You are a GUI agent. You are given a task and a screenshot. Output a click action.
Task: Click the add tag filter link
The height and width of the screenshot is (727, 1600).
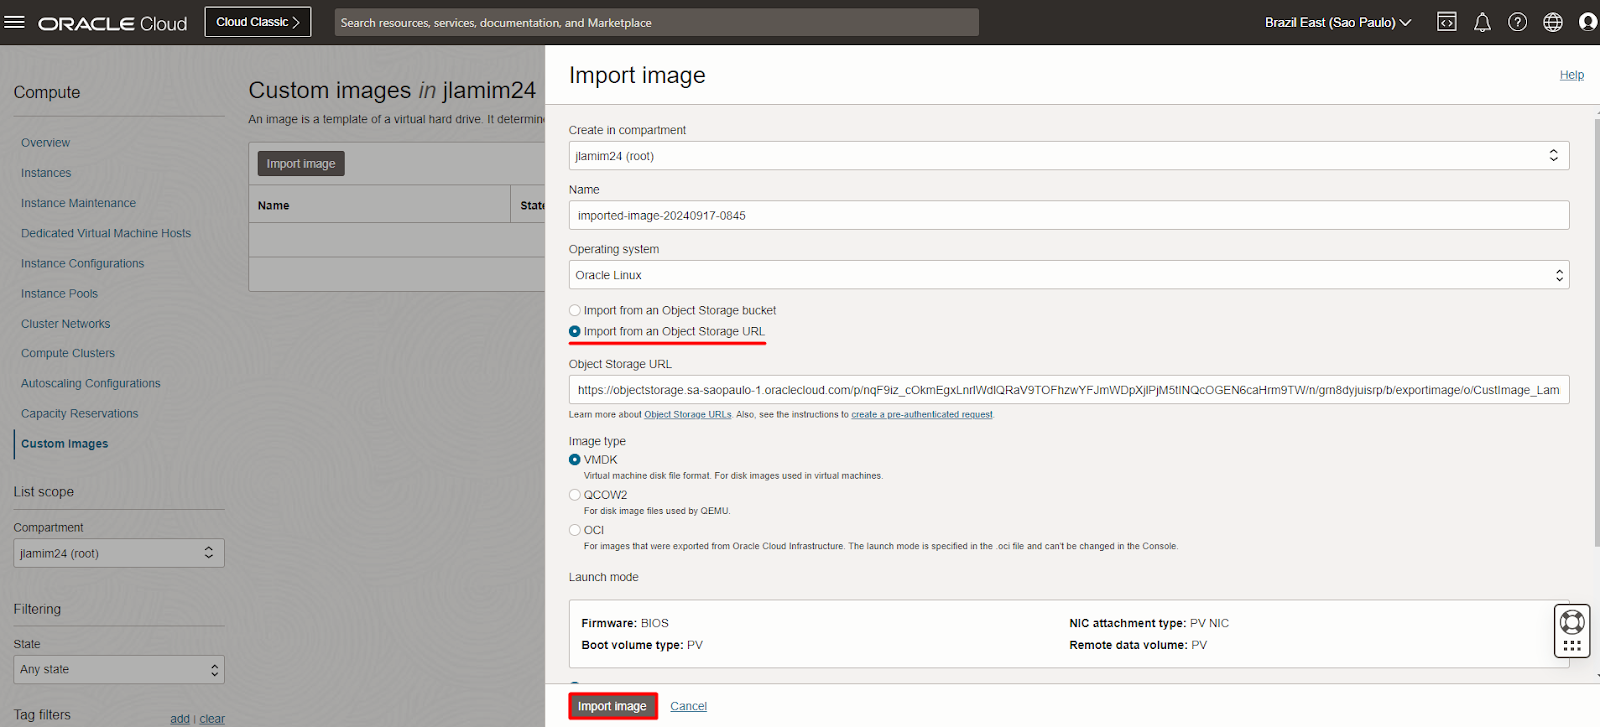180,719
